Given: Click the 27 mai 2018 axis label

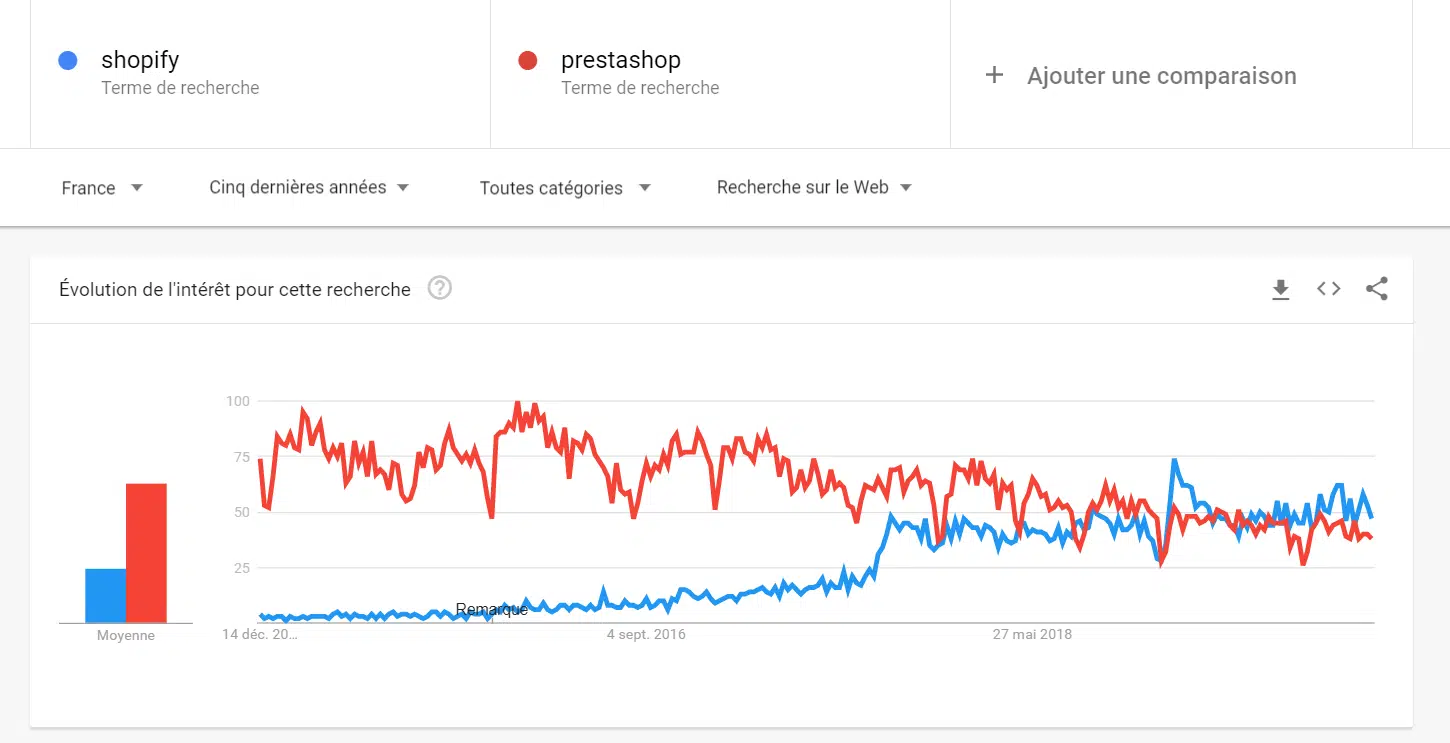Looking at the screenshot, I should coord(1032,634).
